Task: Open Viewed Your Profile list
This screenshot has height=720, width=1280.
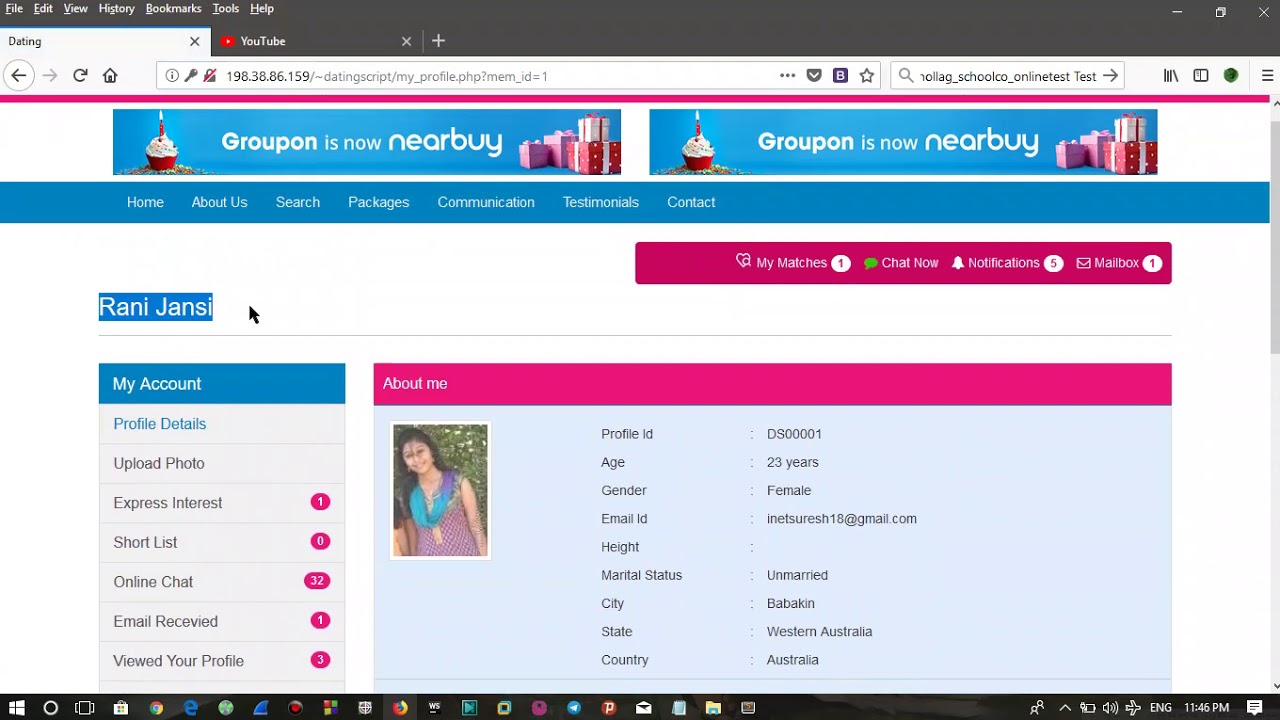Action: coord(222,661)
